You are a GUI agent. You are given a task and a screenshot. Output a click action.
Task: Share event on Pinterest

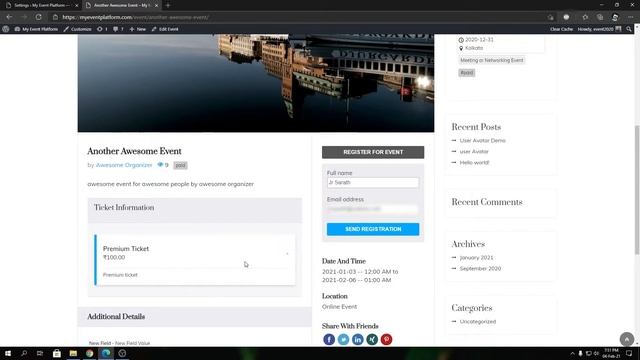pyautogui.click(x=386, y=339)
